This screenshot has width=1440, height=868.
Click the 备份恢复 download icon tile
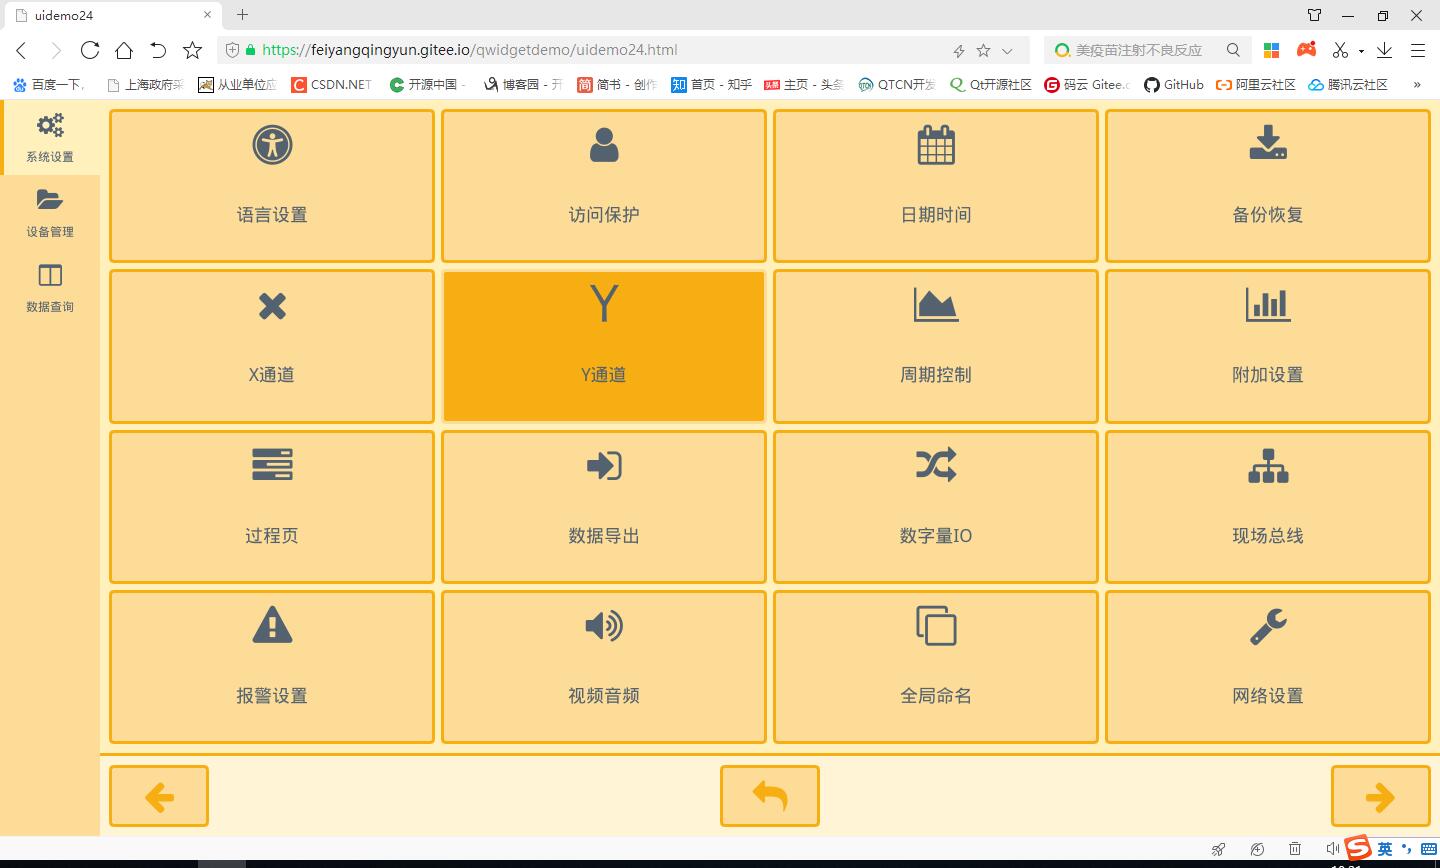1267,186
